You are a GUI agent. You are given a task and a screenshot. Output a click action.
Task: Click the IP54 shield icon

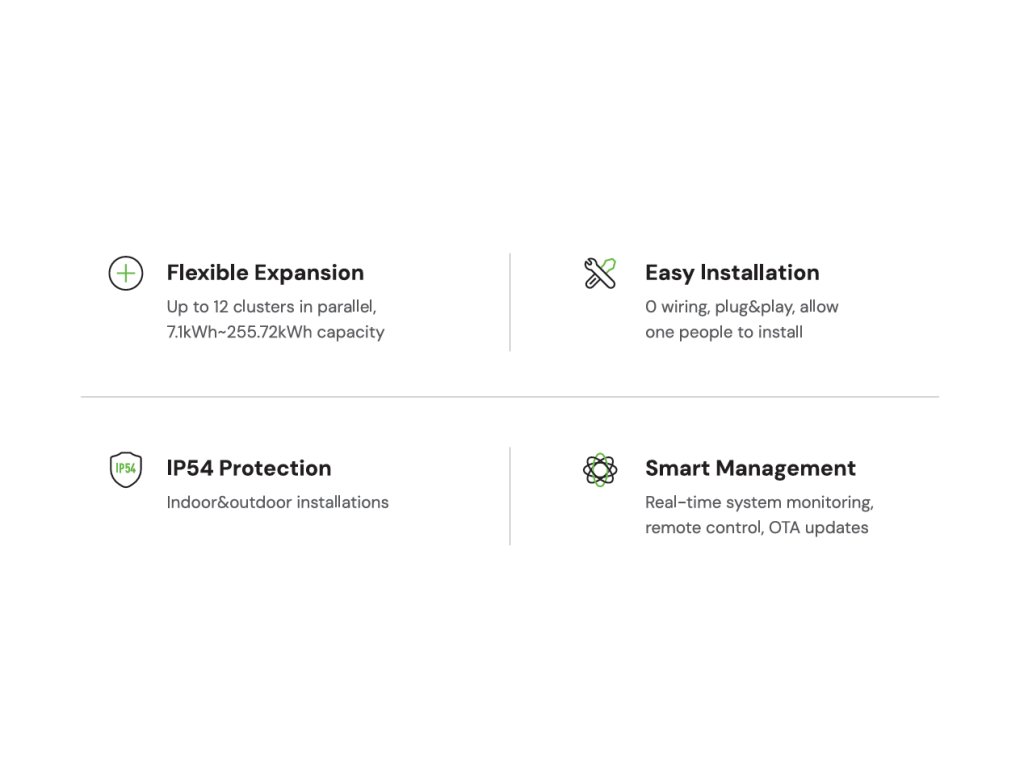(125, 469)
